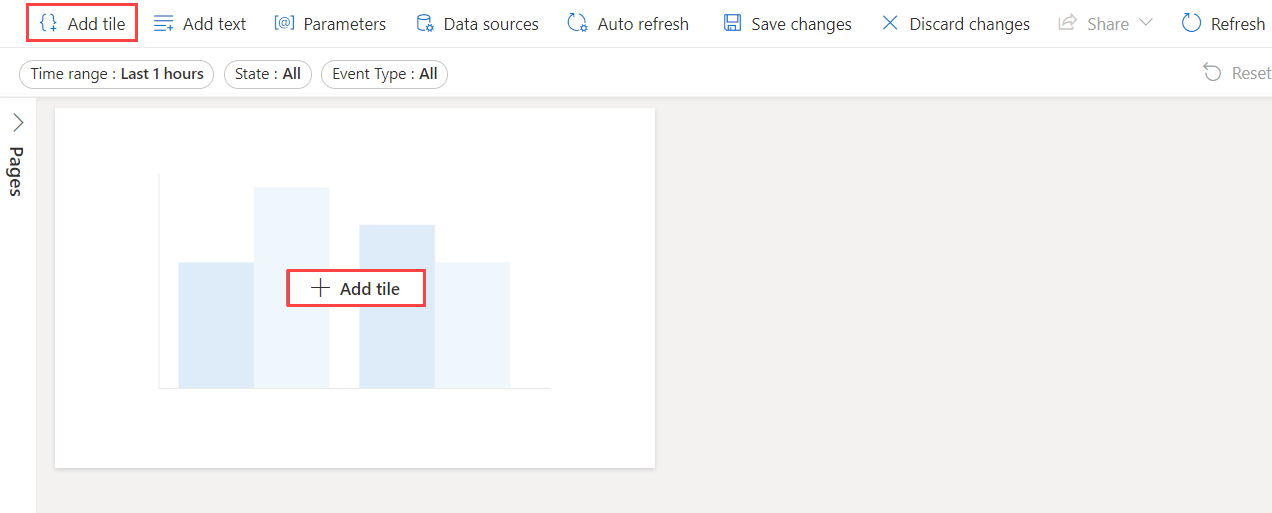Click the Discard changes label
Image resolution: width=1272 pixels, height=513 pixels.
tap(970, 24)
